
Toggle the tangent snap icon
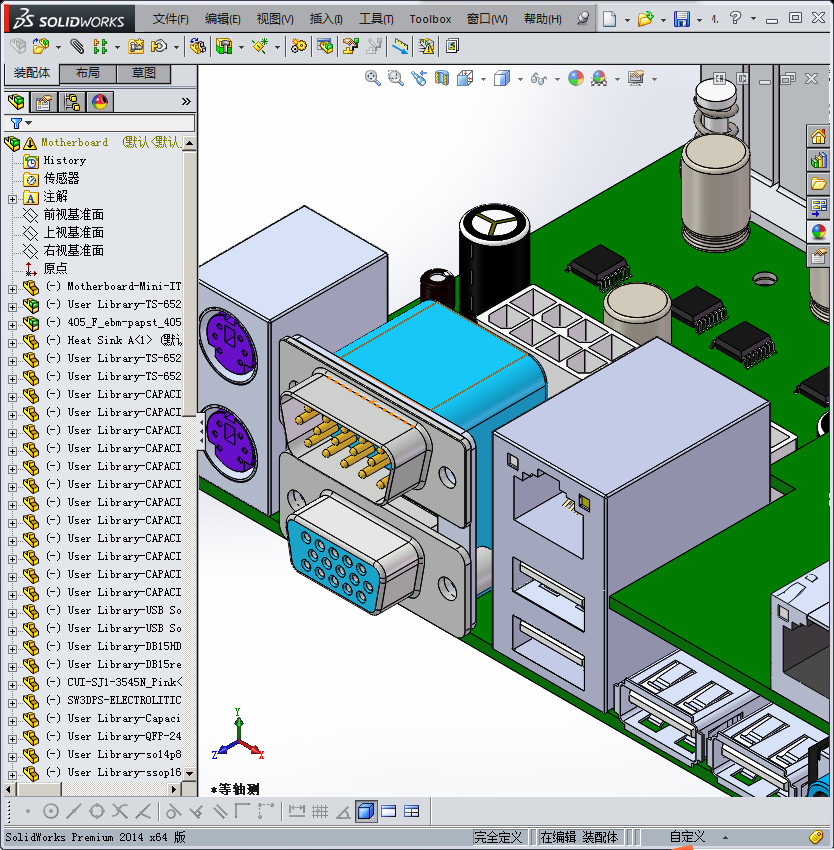click(173, 812)
